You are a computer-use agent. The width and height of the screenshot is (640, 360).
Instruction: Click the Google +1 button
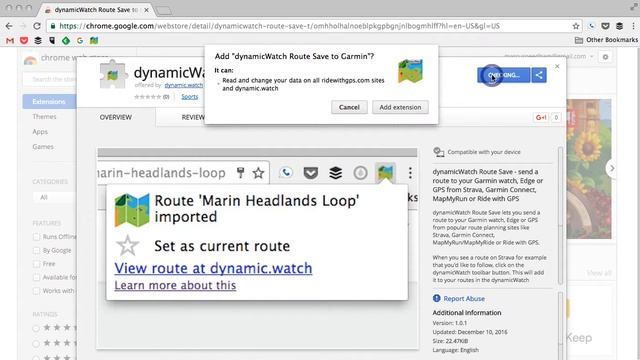pos(541,118)
